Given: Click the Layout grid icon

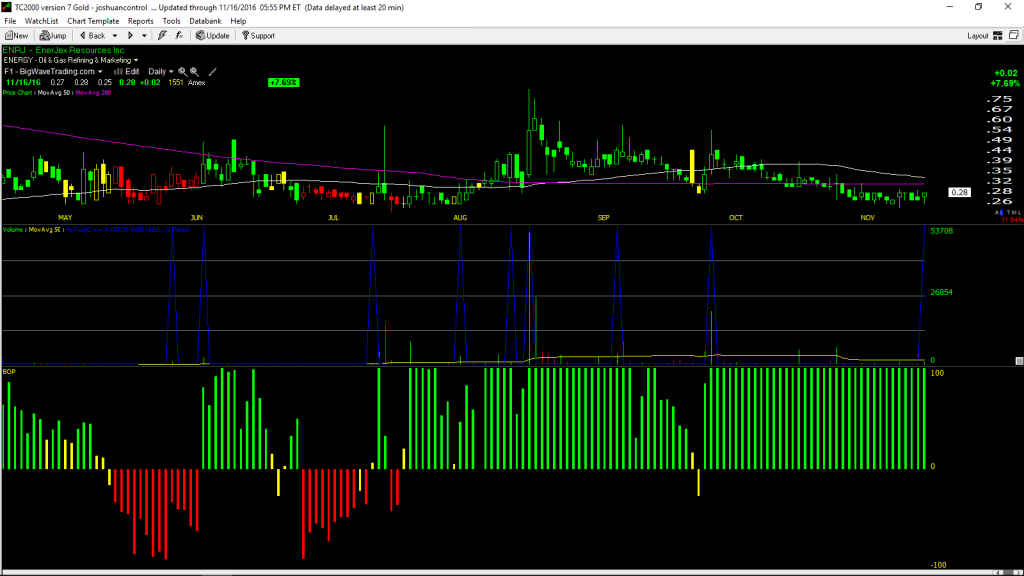Looking at the screenshot, I should (x=998, y=36).
